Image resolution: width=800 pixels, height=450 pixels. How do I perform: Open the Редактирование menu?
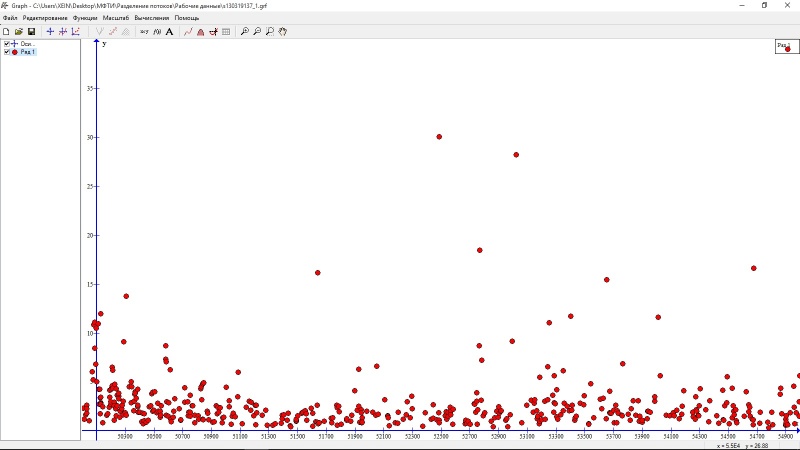coord(45,18)
